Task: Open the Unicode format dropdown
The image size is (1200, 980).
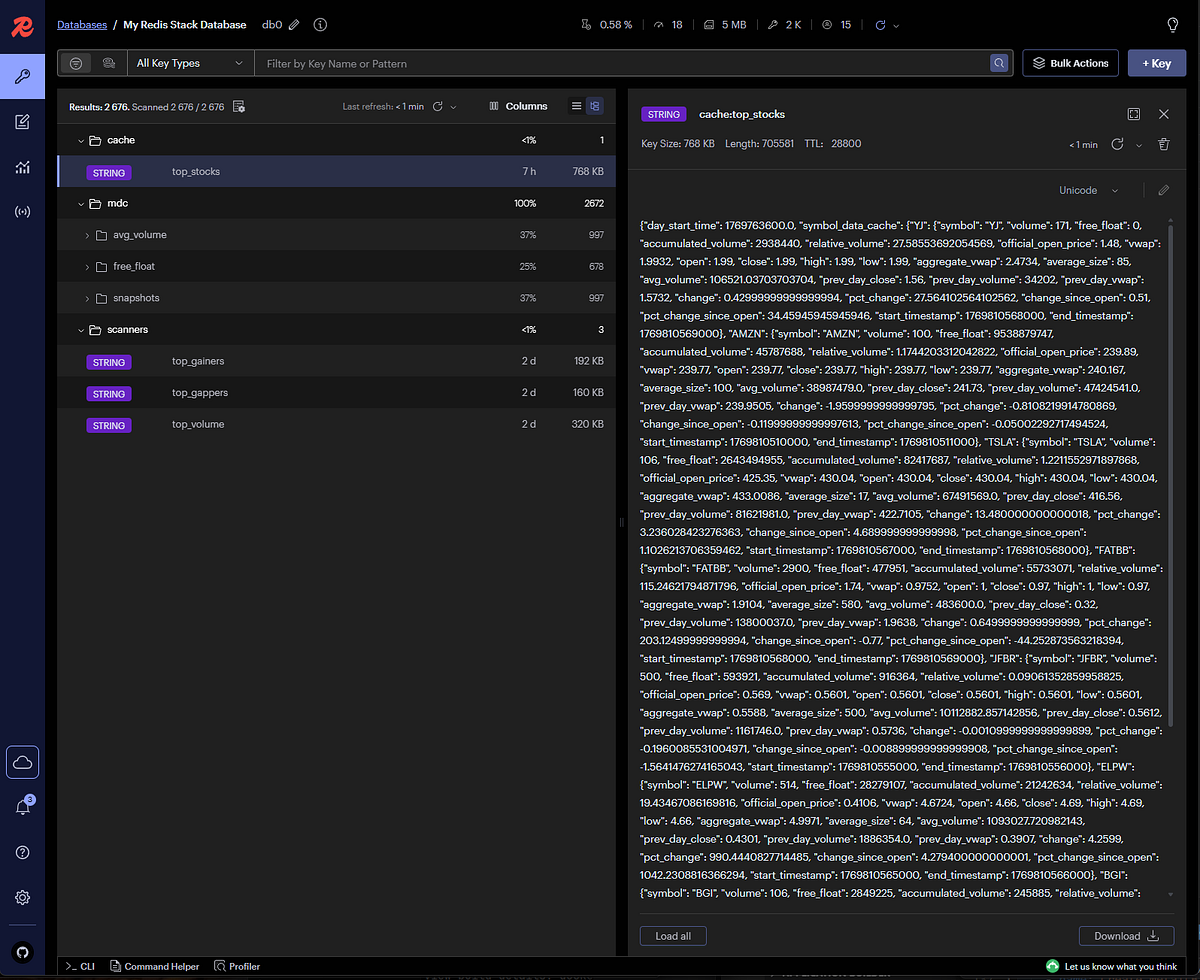Action: 1088,190
